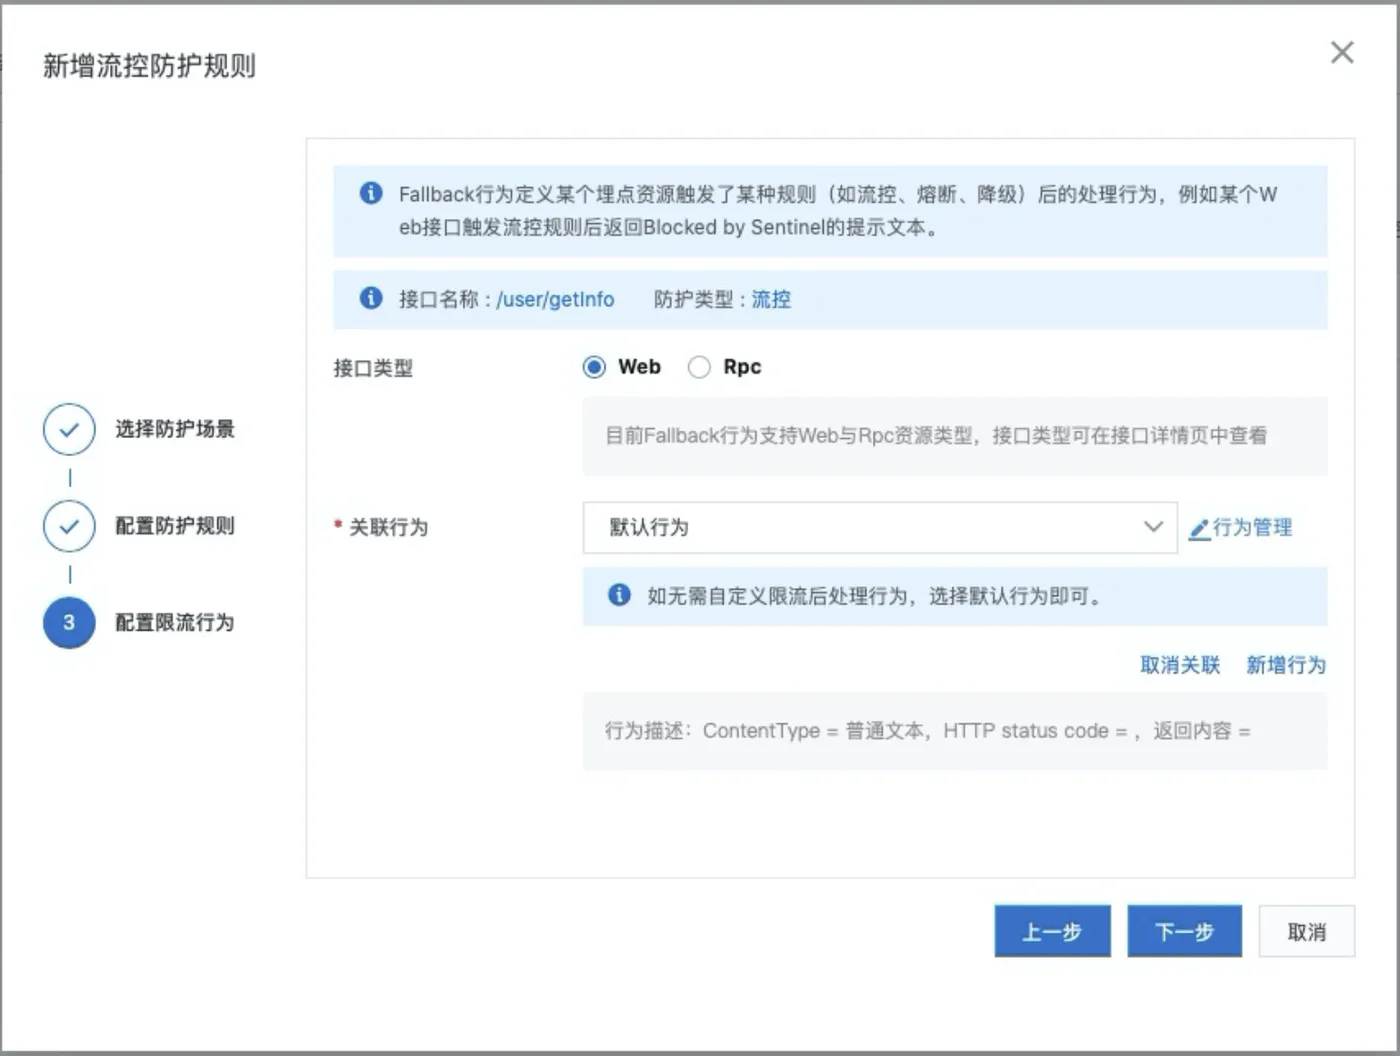The width and height of the screenshot is (1400, 1056).
Task: Click the 目前Fallback行为支持Web与Rpc hint text
Action: pyautogui.click(x=936, y=435)
